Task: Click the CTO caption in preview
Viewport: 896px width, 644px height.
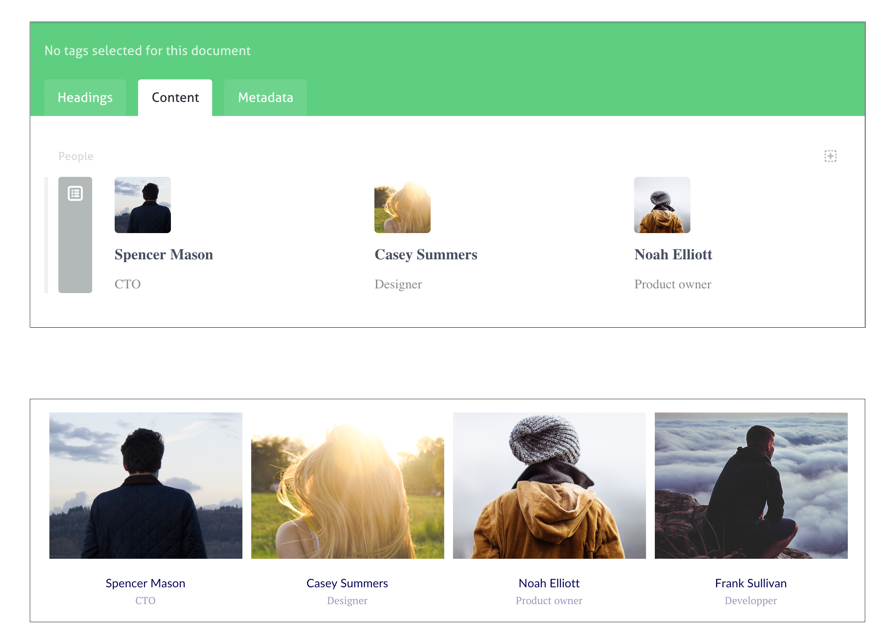Action: (145, 601)
